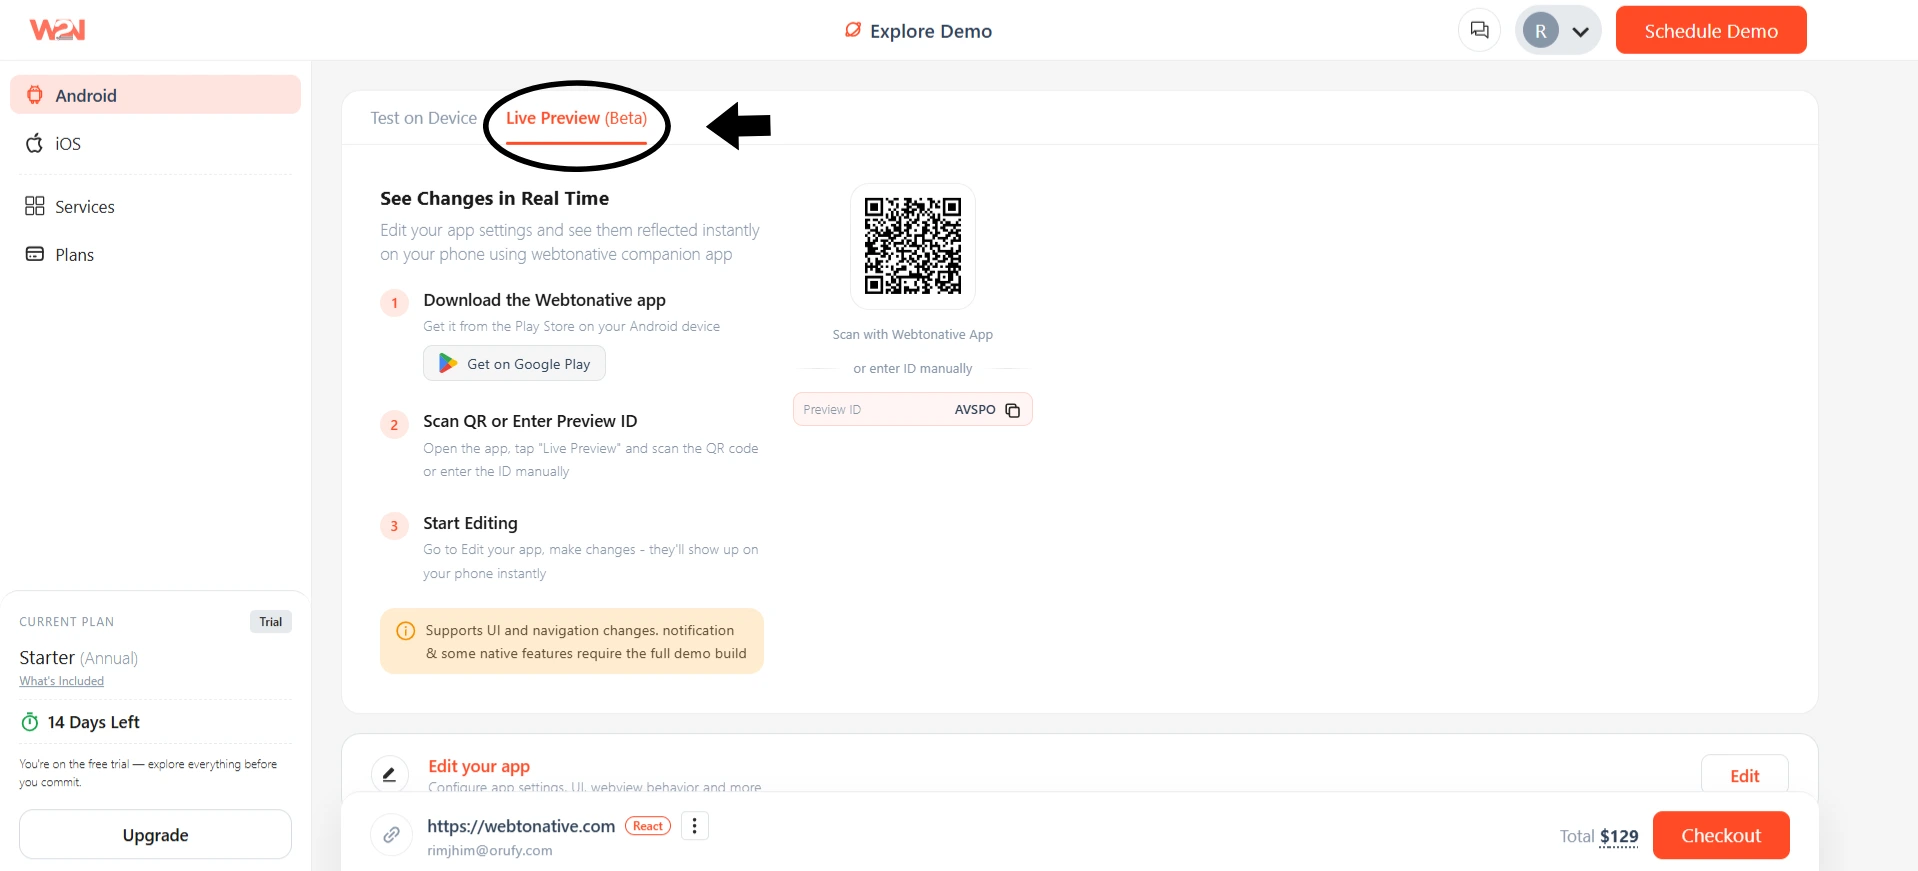Screen dimensions: 1918x871
Task: Click the Get on Google Play button
Action: coord(514,363)
